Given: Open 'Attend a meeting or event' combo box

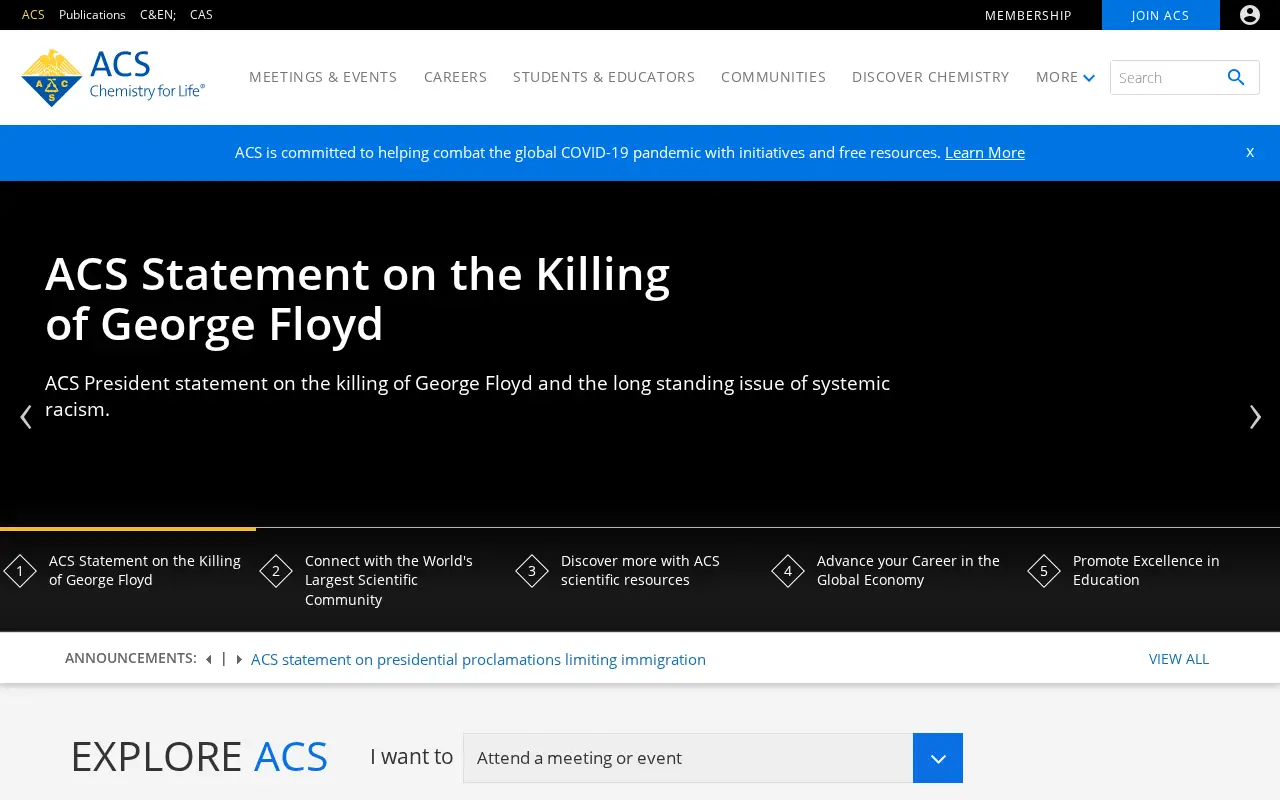Looking at the screenshot, I should tap(713, 758).
